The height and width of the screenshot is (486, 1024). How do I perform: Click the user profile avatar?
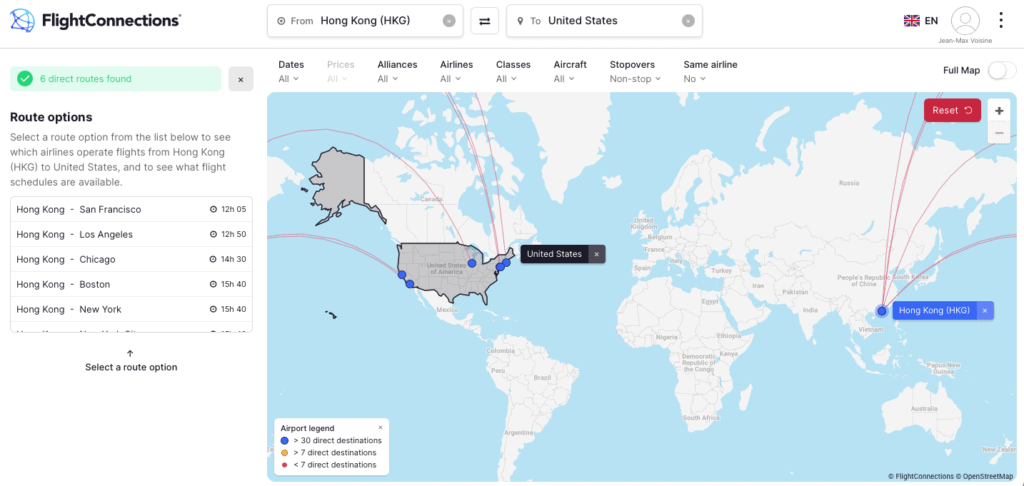coord(965,20)
